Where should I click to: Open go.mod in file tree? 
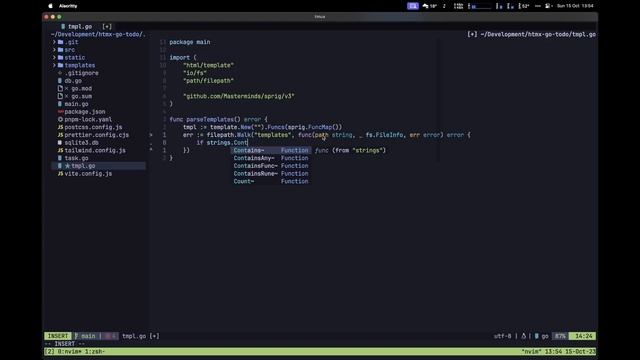click(x=82, y=89)
